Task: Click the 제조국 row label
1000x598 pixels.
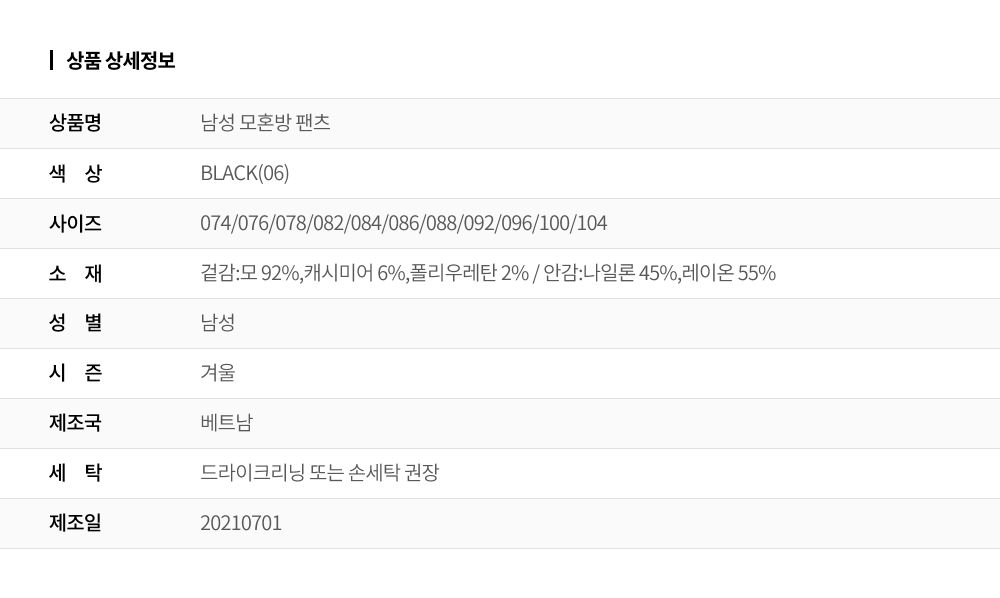Action: coord(75,423)
